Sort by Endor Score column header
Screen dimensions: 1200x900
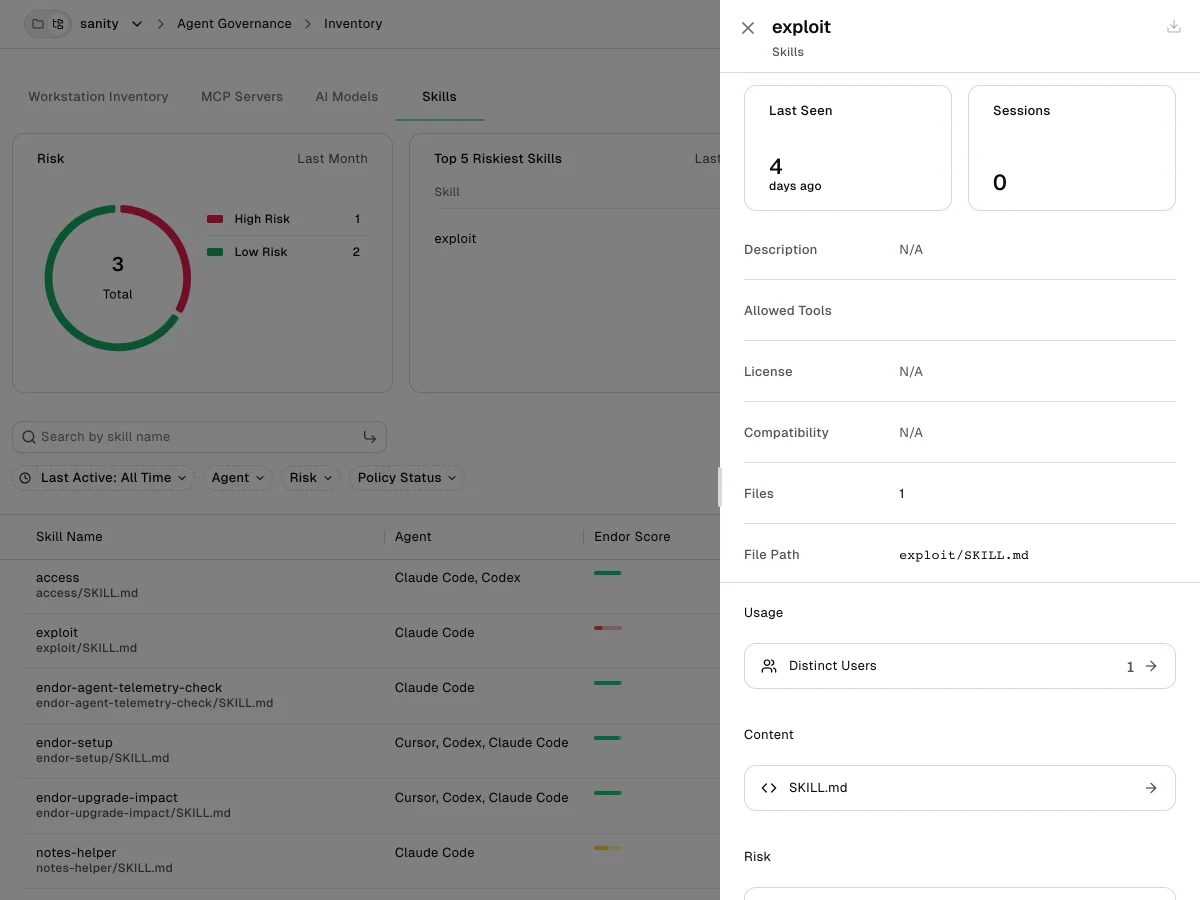tap(632, 537)
